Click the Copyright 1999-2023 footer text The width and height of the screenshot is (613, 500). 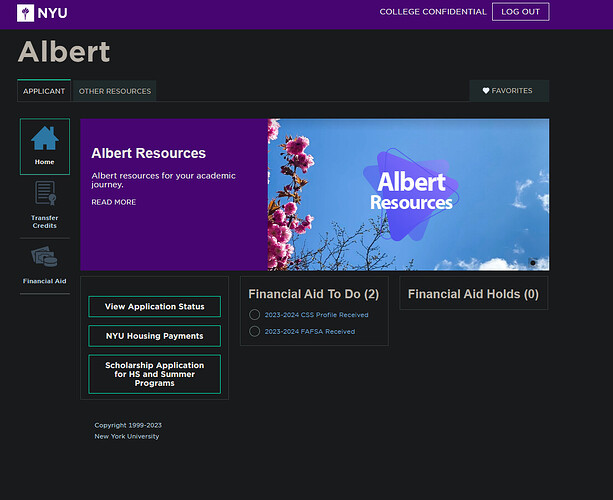[128, 425]
